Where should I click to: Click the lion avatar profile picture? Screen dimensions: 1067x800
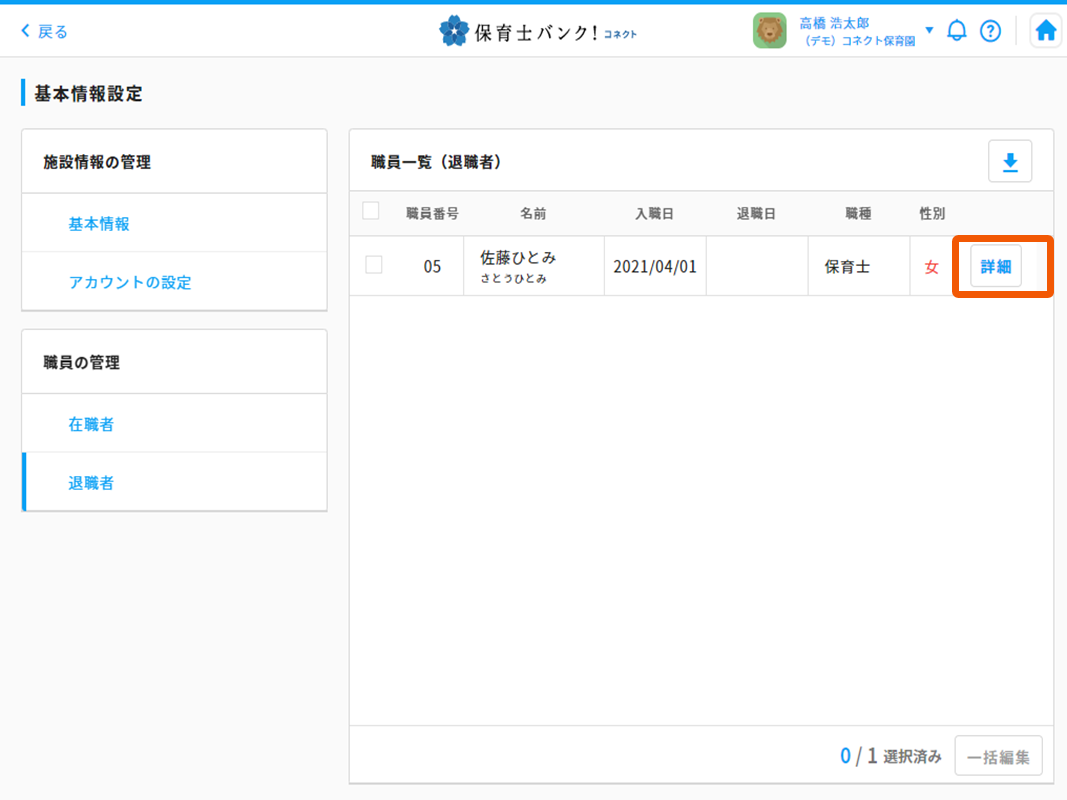tap(770, 31)
